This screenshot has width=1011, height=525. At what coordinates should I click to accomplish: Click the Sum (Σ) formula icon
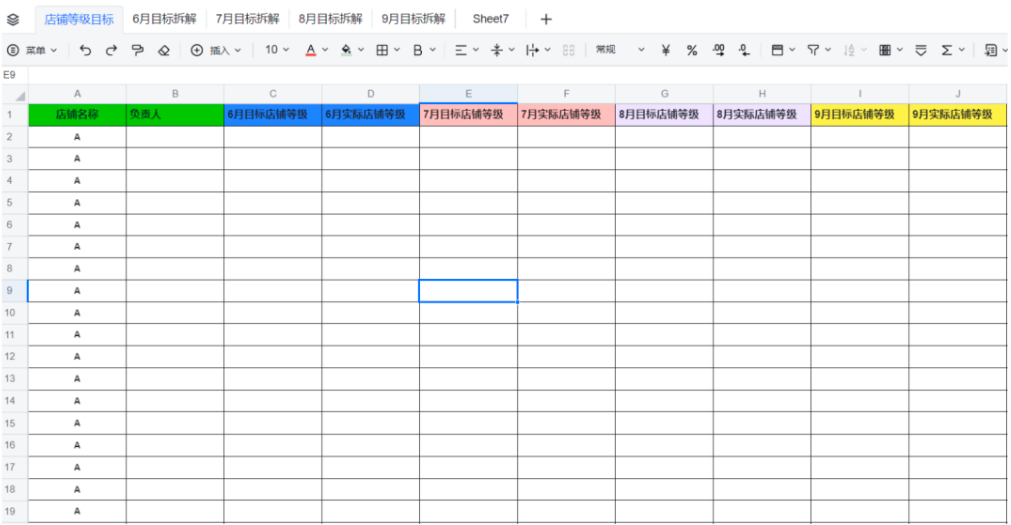tap(947, 50)
